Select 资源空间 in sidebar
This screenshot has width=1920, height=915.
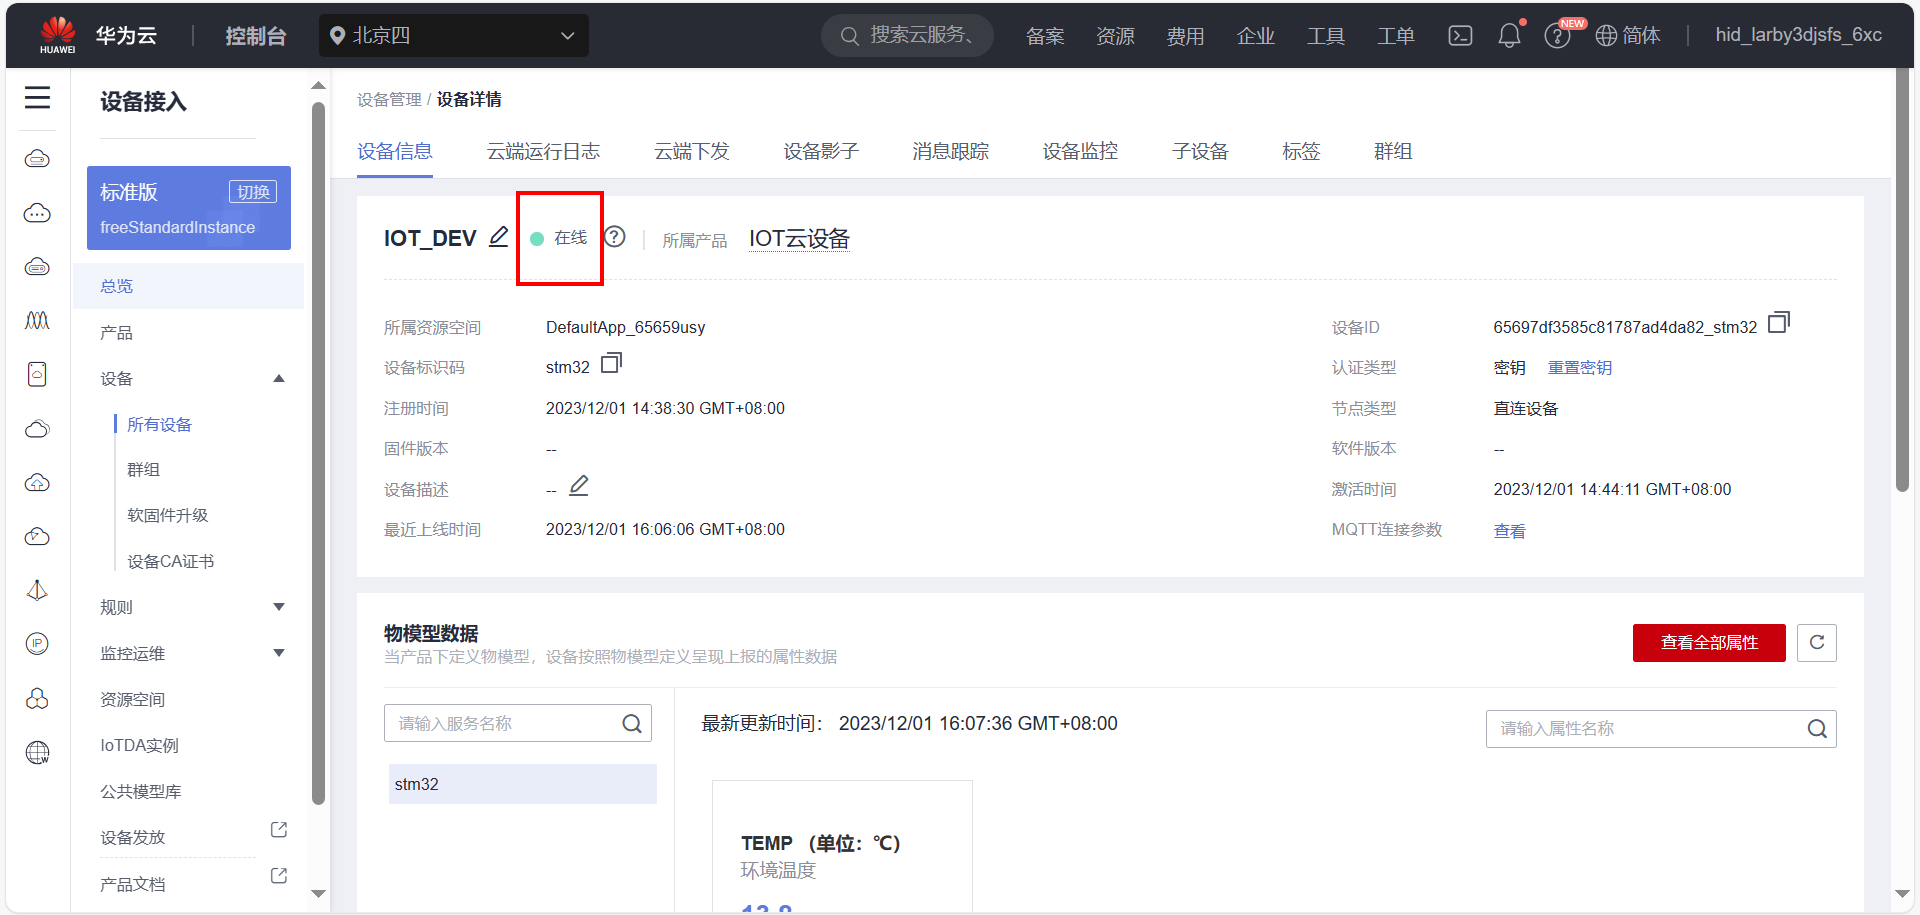(132, 699)
